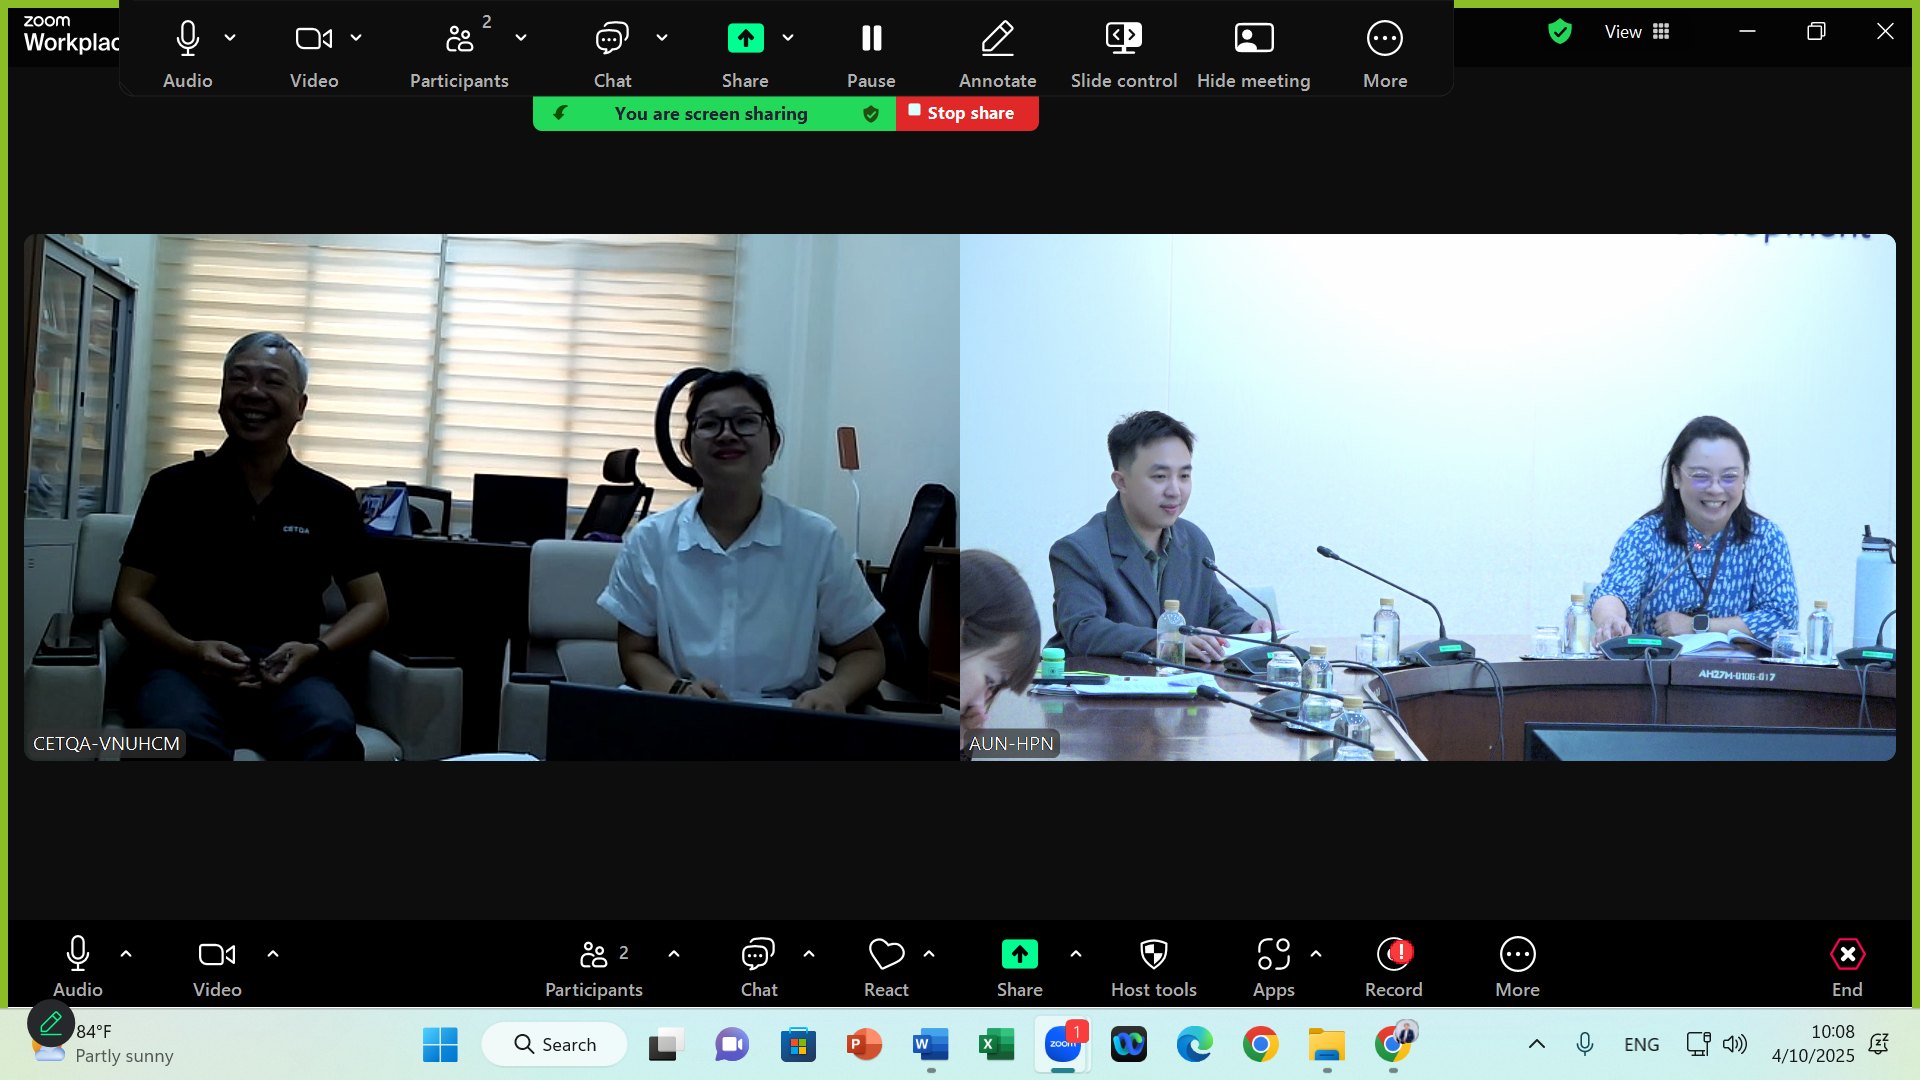This screenshot has height=1080, width=1920.
Task: Expand Chat caret in the bottom toolbar
Action: 809,954
